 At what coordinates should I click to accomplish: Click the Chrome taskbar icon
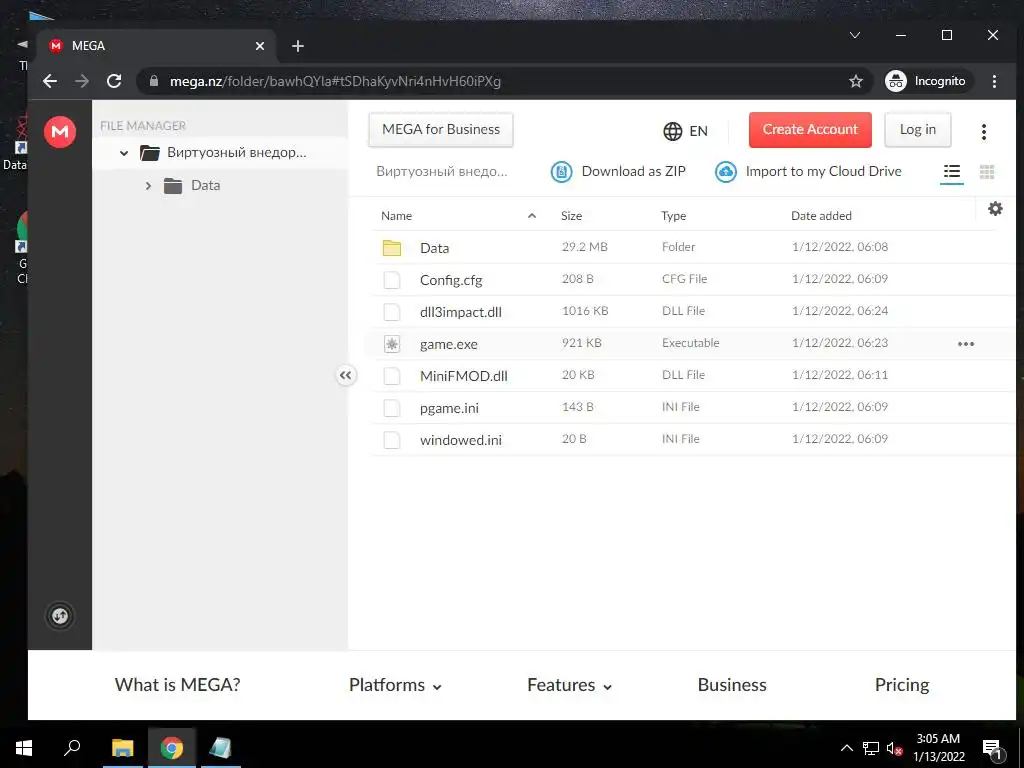pos(172,748)
